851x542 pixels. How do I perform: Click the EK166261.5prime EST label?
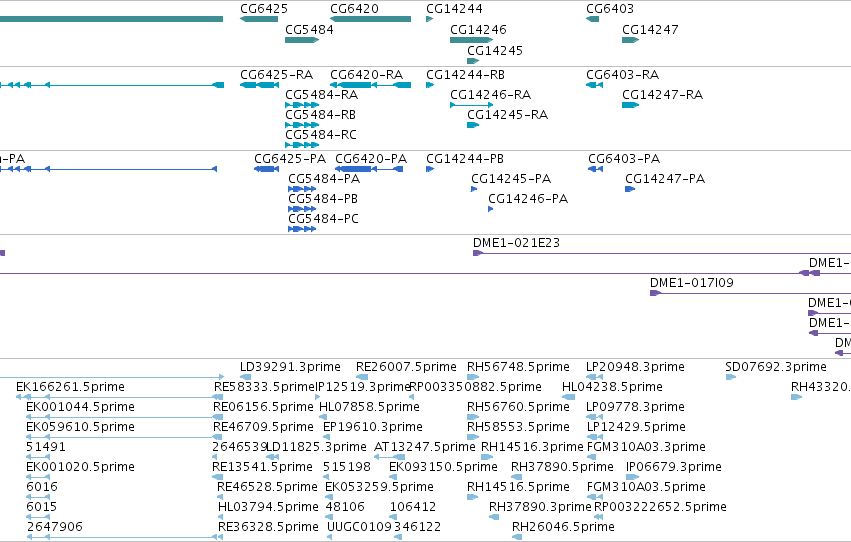[x=71, y=387]
